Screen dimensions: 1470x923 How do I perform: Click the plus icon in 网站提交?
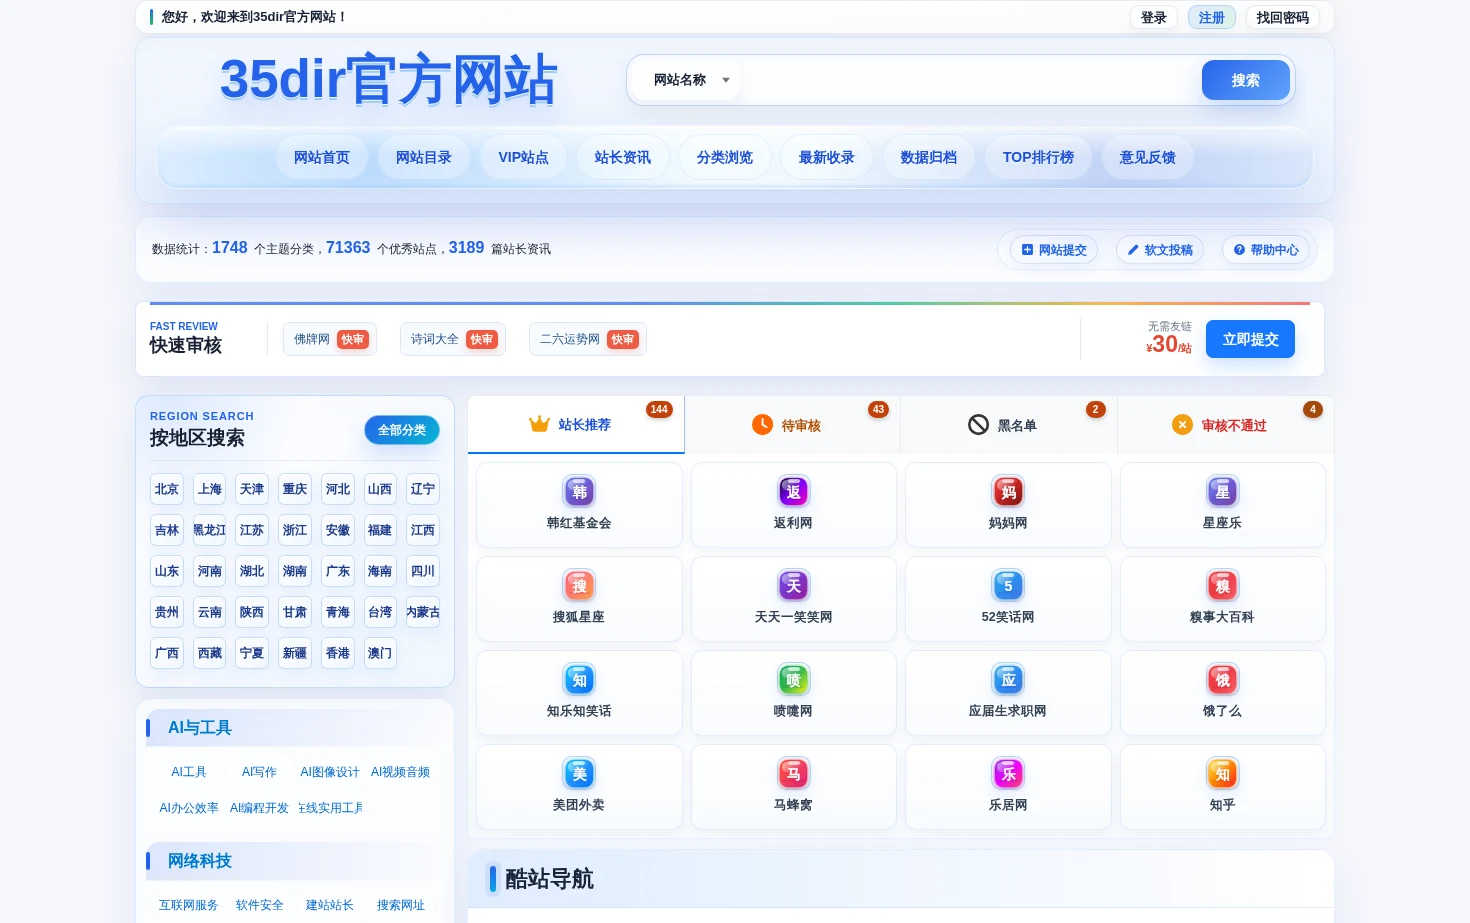pos(1027,250)
